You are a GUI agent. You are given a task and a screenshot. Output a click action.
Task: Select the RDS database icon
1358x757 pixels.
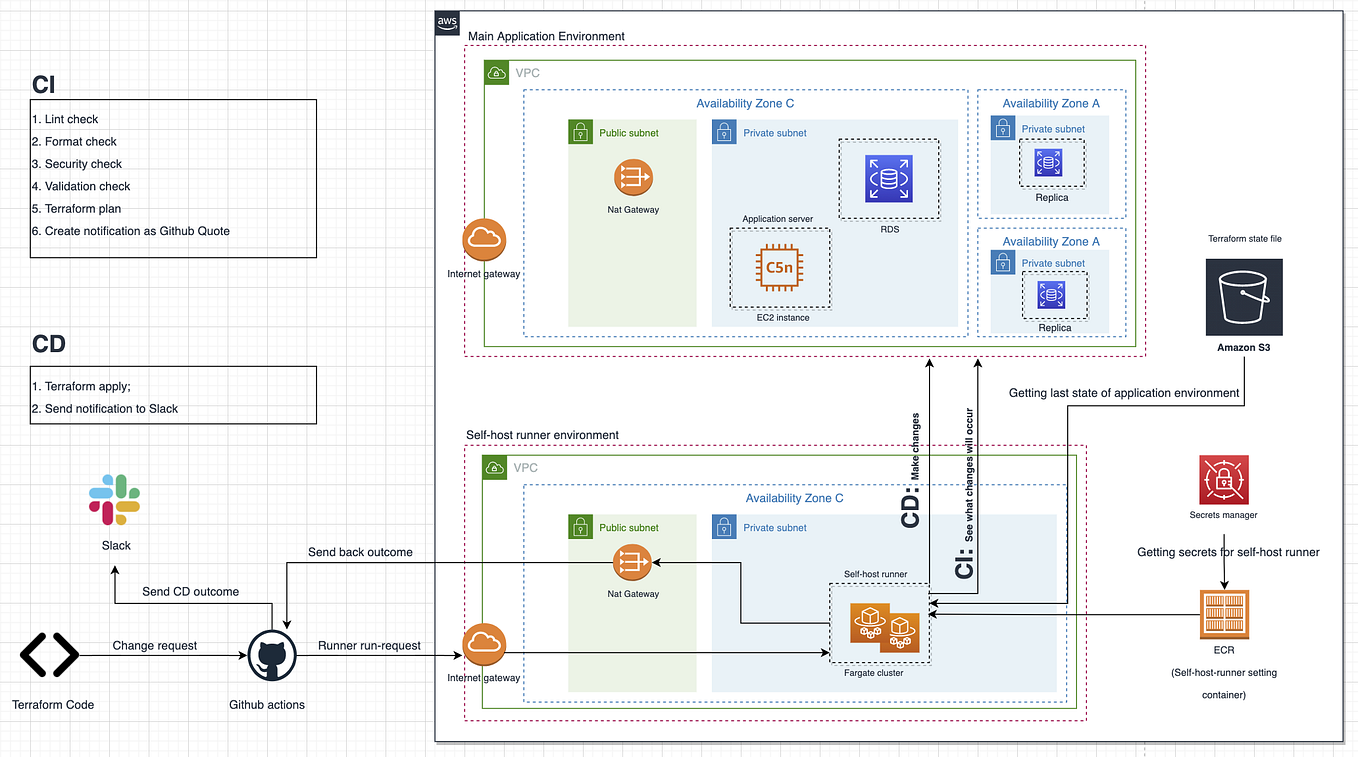click(888, 178)
